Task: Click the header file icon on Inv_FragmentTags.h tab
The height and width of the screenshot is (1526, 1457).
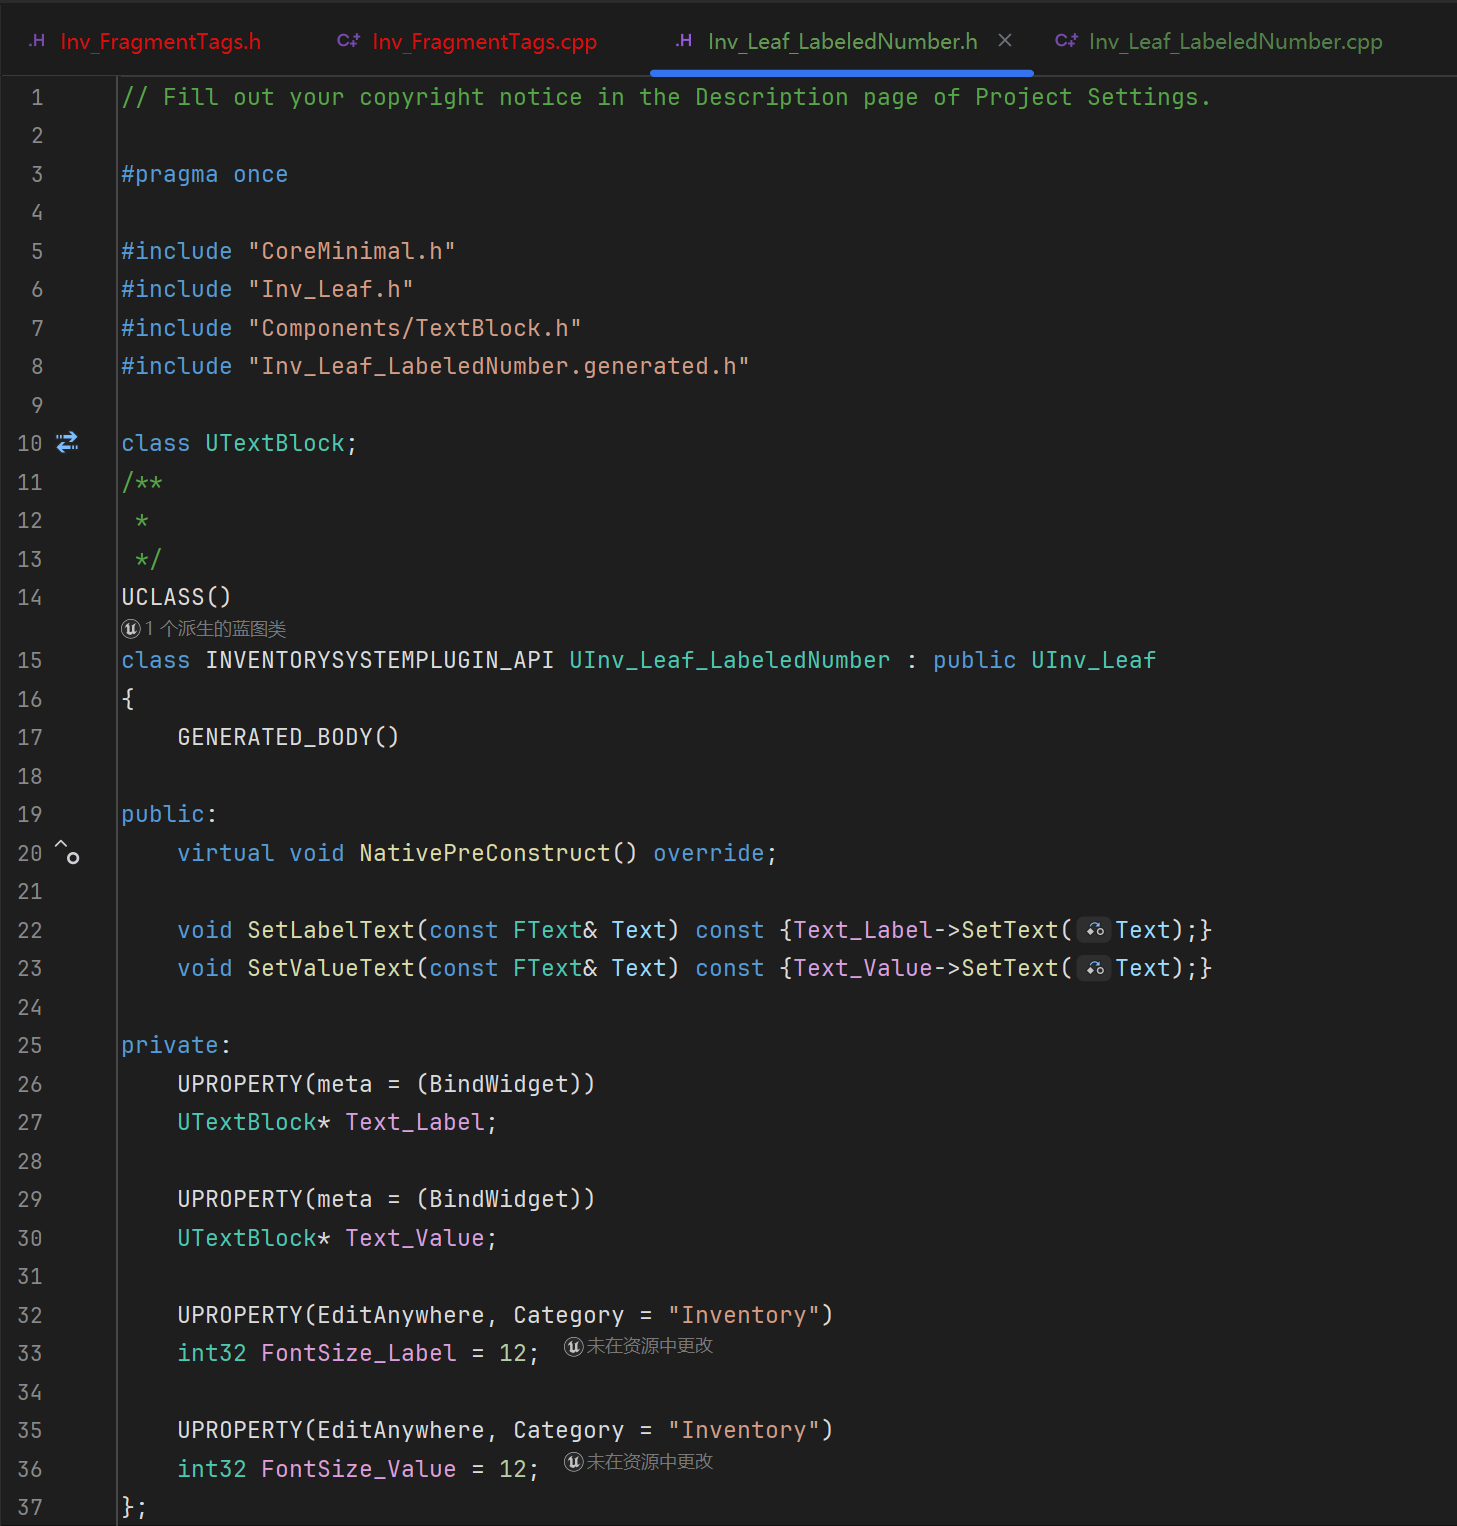Action: [x=37, y=41]
